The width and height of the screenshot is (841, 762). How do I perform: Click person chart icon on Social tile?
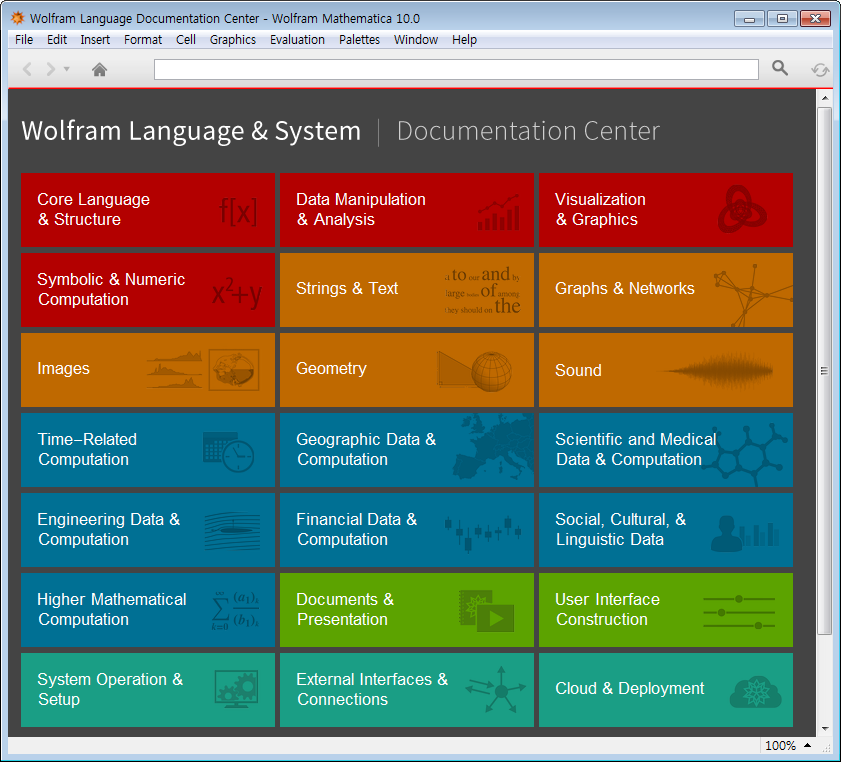tap(745, 534)
